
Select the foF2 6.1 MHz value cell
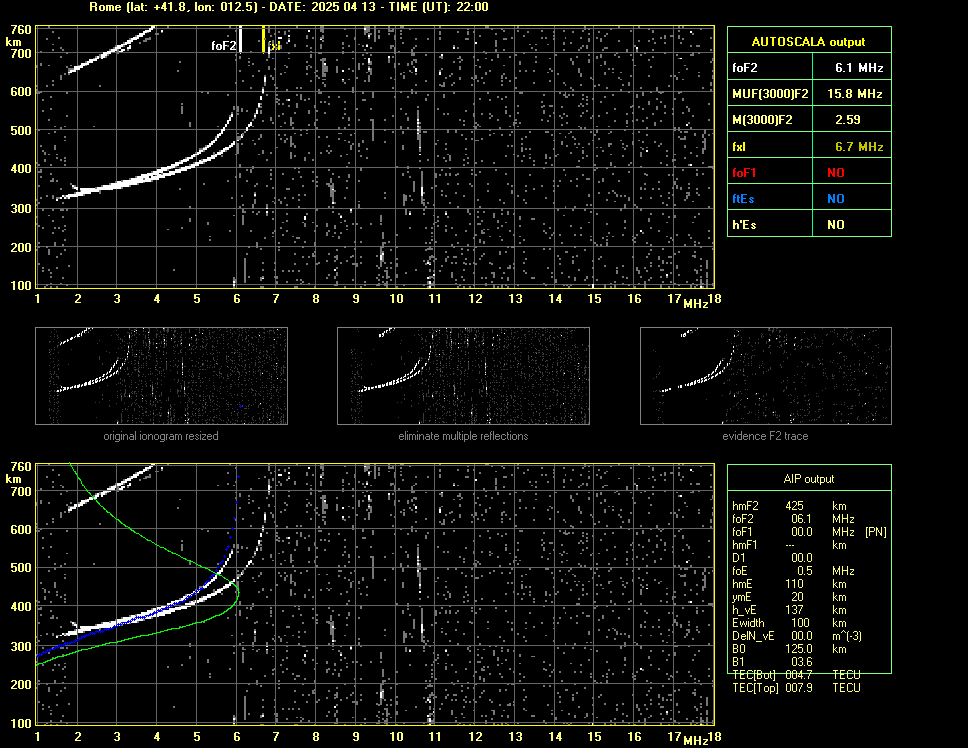click(x=852, y=68)
